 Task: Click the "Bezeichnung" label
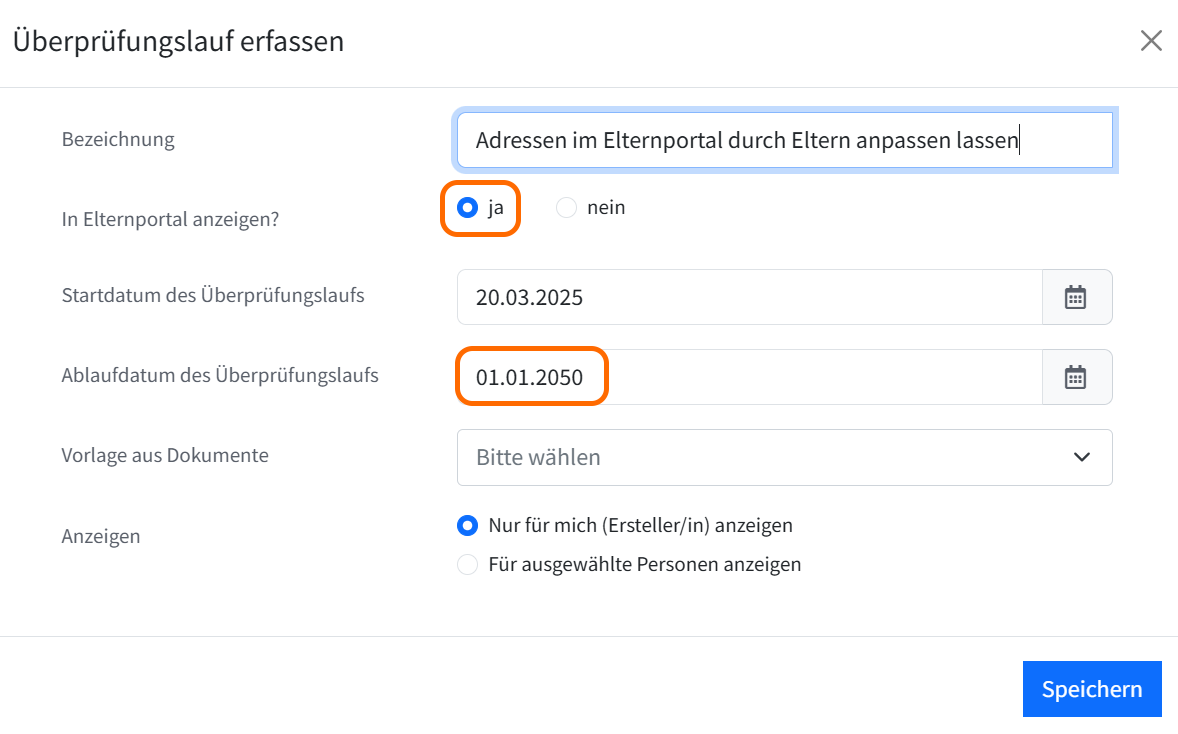tap(118, 139)
